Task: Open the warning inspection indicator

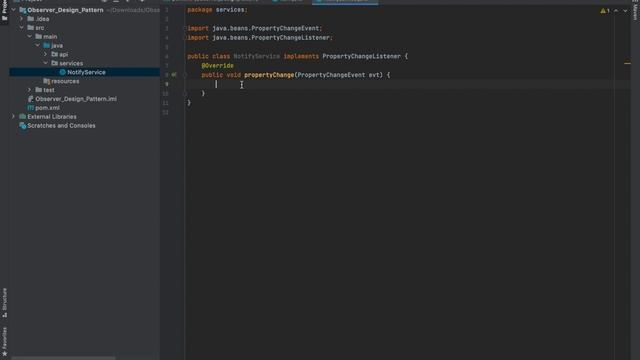Action: tap(605, 11)
